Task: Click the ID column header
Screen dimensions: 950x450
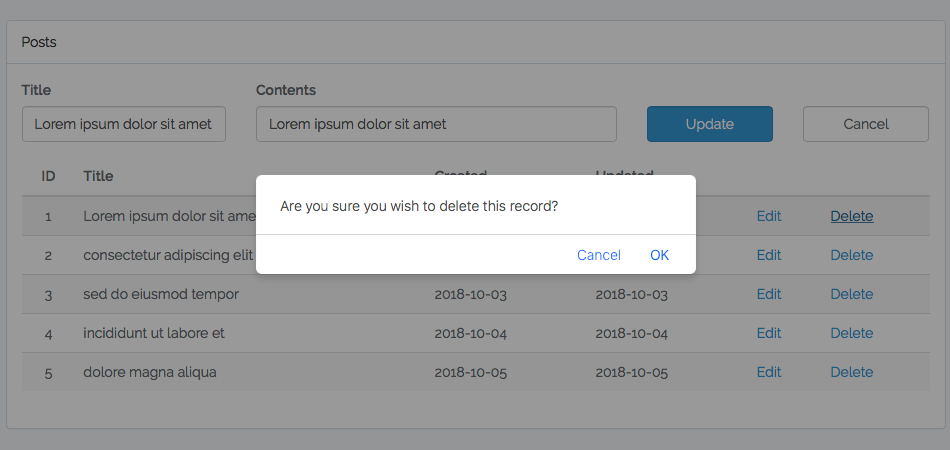Action: click(x=48, y=176)
